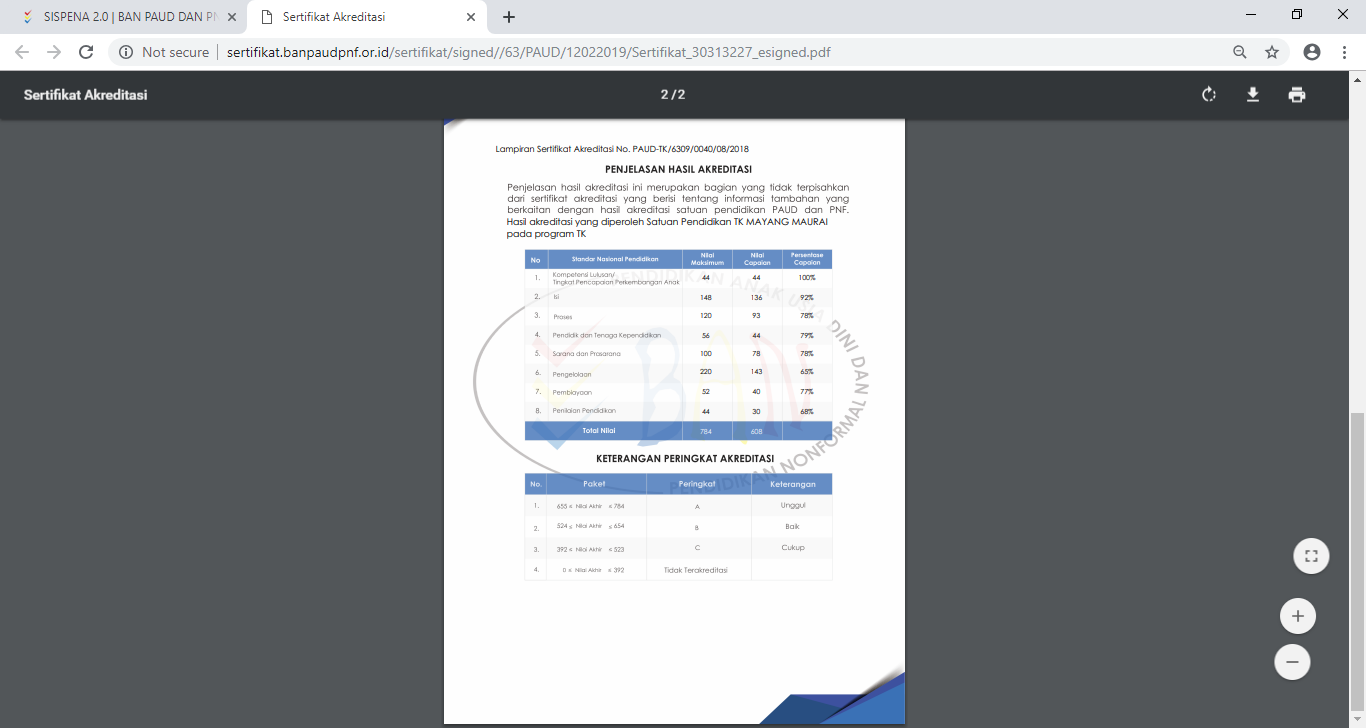Image resolution: width=1366 pixels, height=728 pixels.
Task: Click the page number indicator 2/2
Action: tap(673, 95)
